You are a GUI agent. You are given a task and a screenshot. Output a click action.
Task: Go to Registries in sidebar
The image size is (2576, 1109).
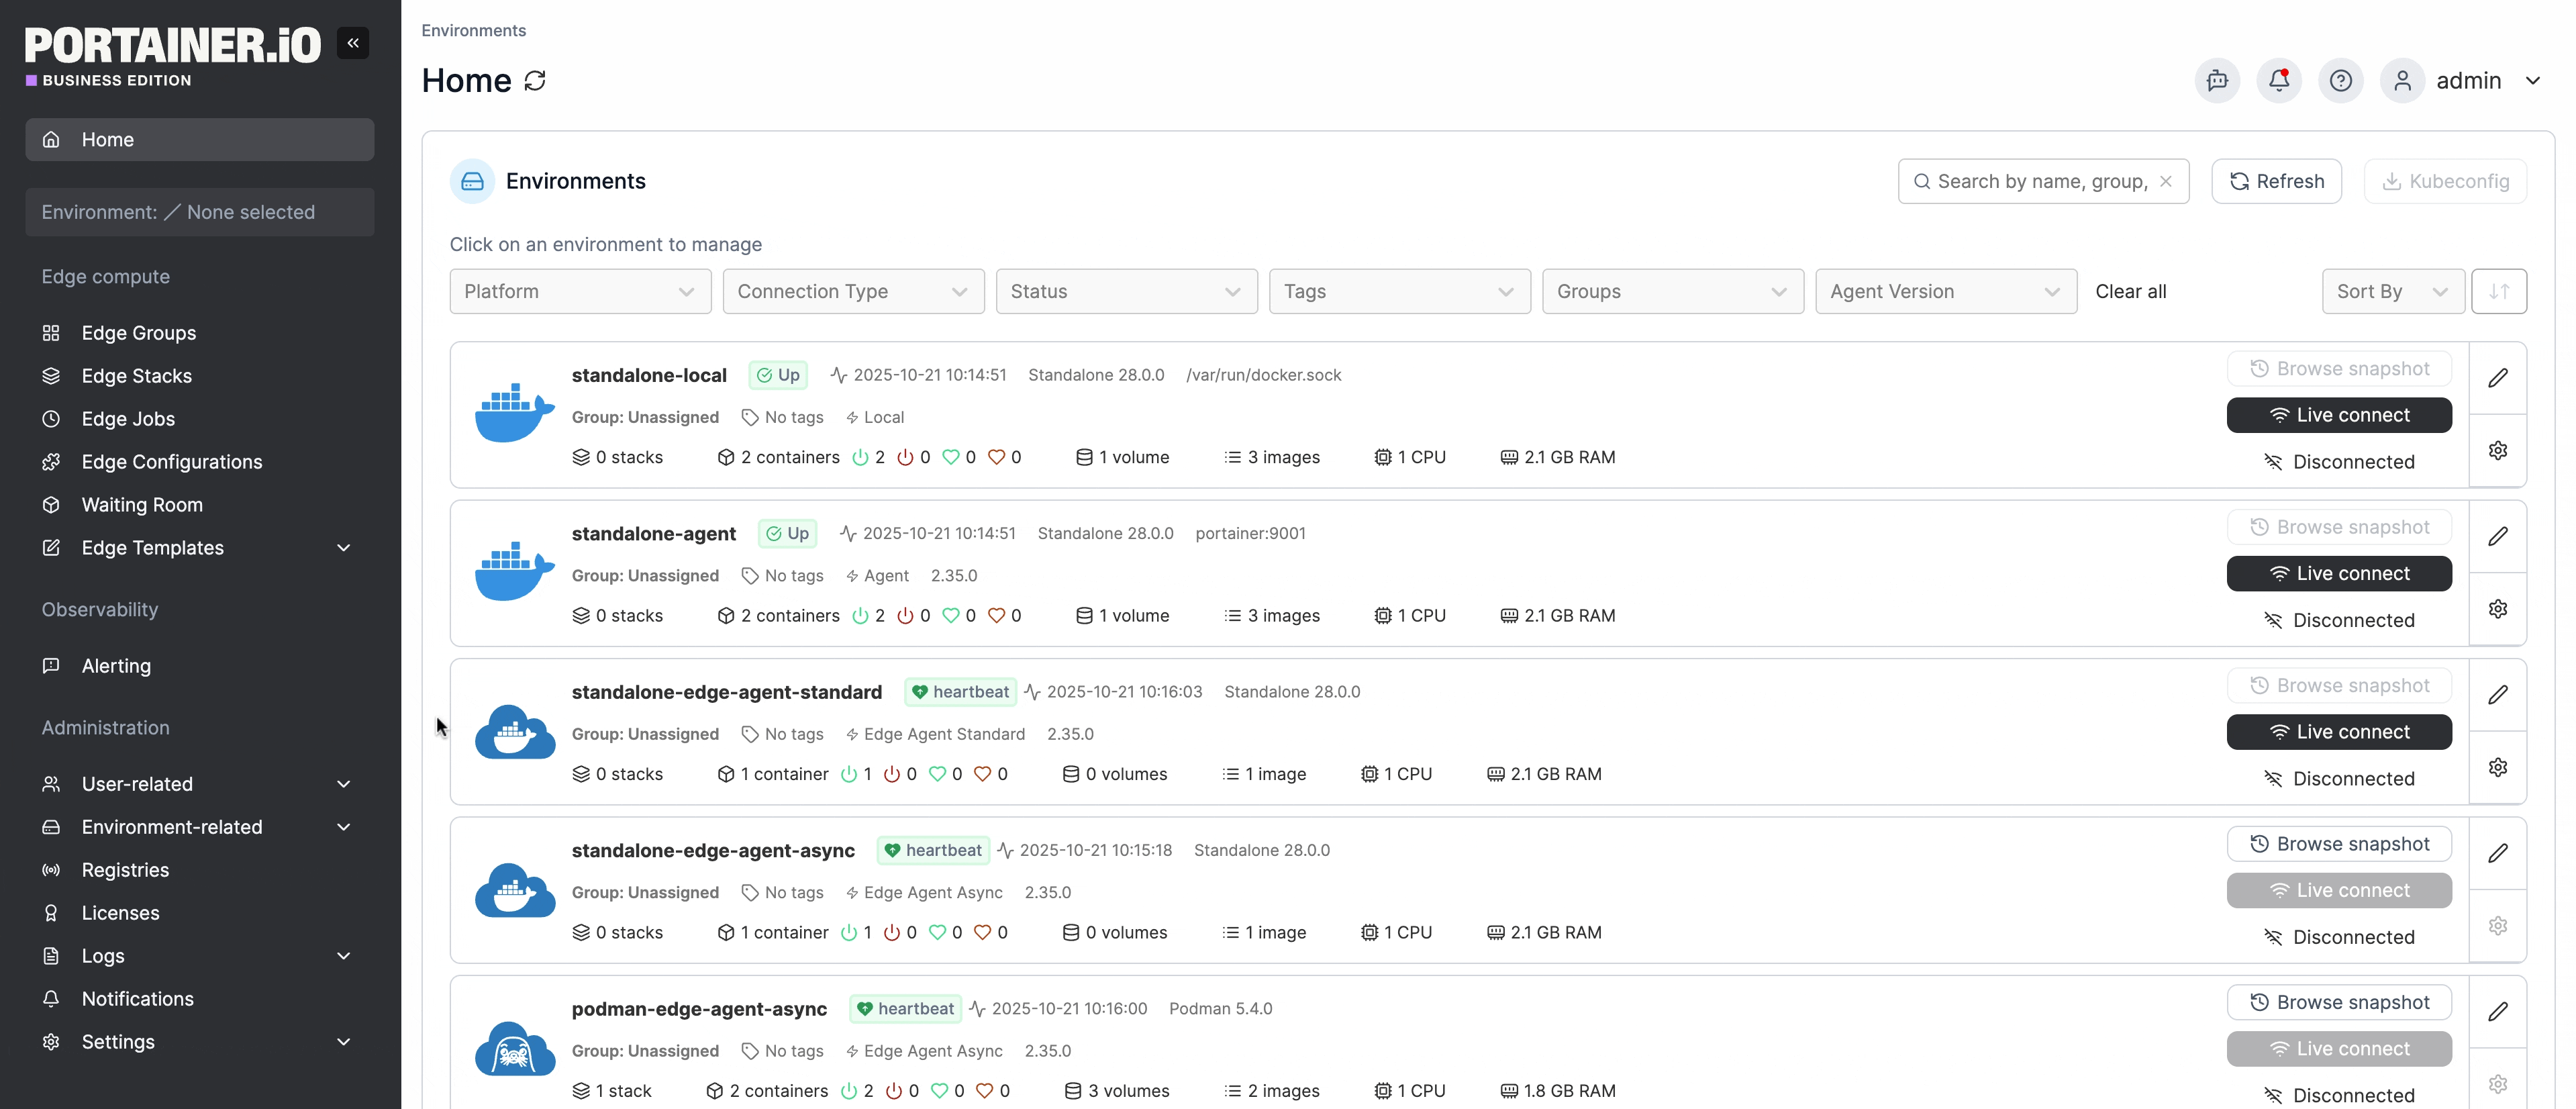click(125, 870)
